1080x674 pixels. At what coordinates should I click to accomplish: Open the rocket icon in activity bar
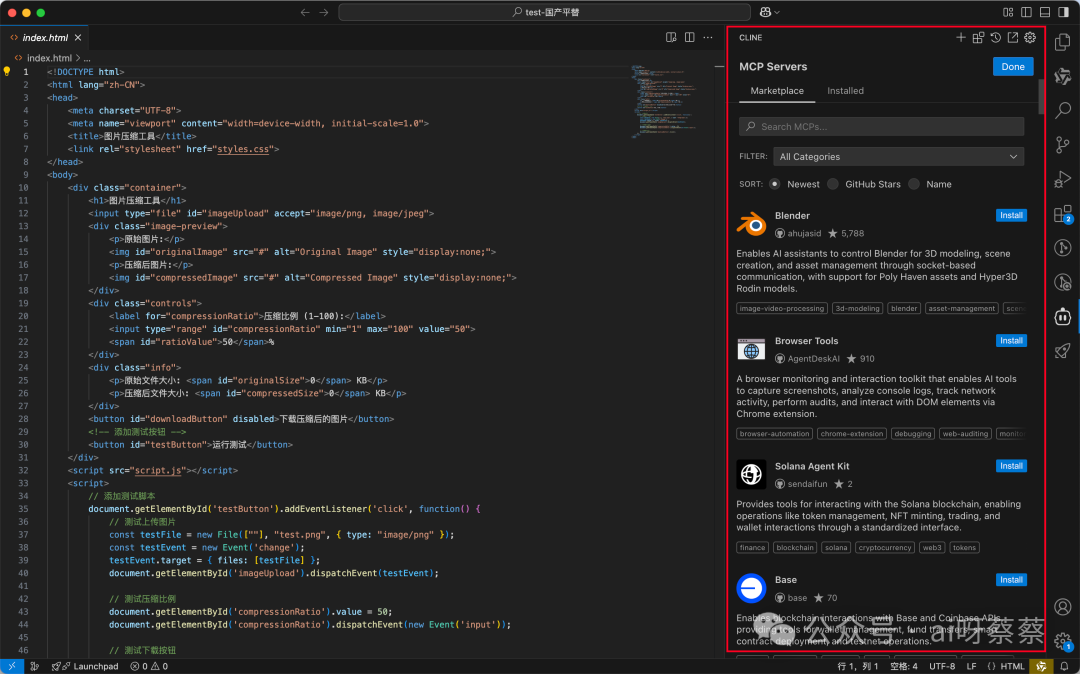point(1063,351)
